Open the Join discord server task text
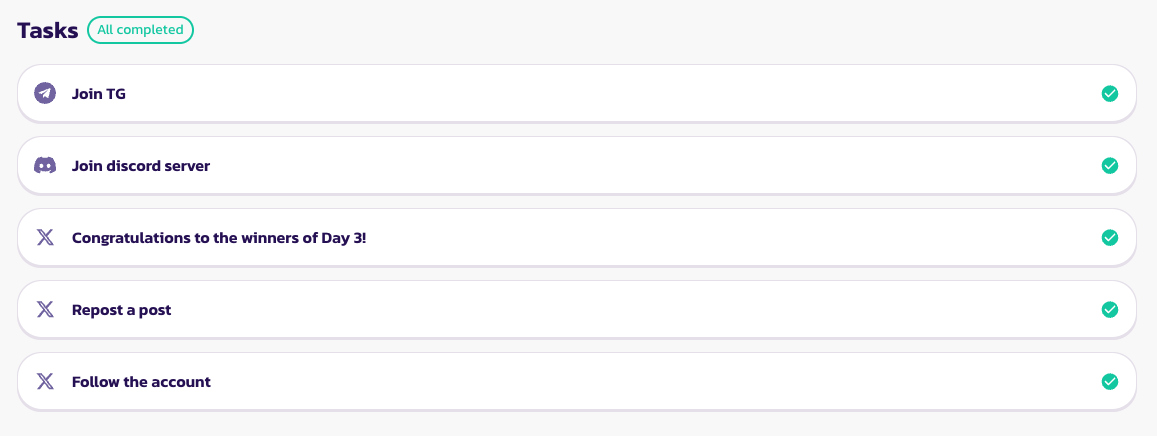The width and height of the screenshot is (1157, 436). coord(141,166)
